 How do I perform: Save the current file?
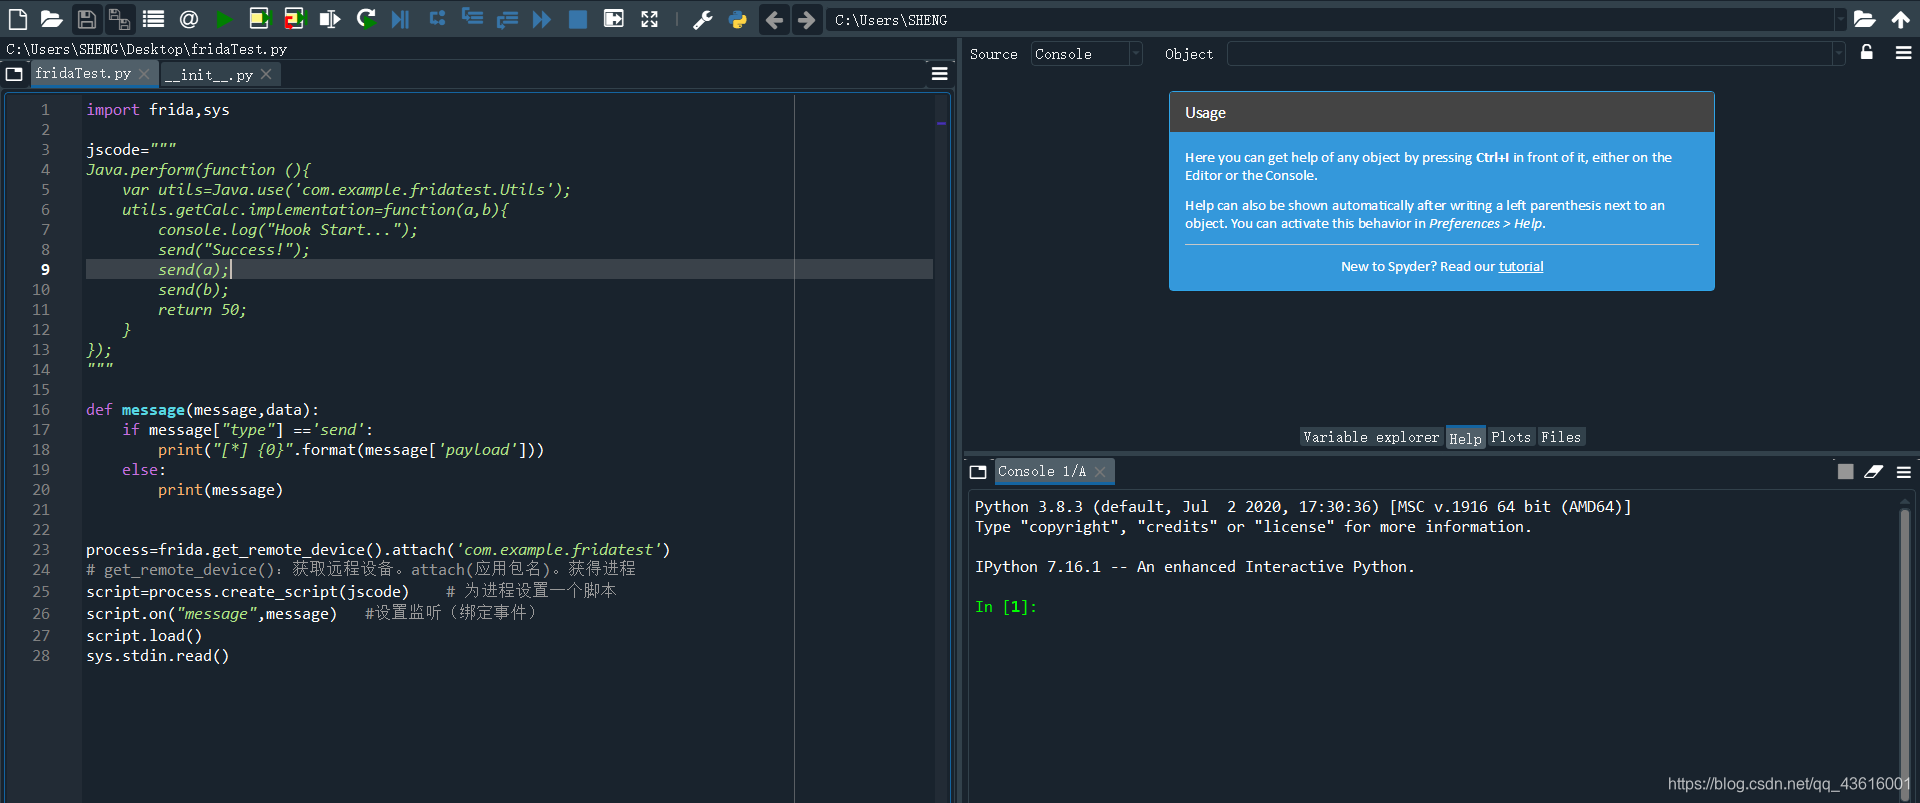[x=87, y=19]
